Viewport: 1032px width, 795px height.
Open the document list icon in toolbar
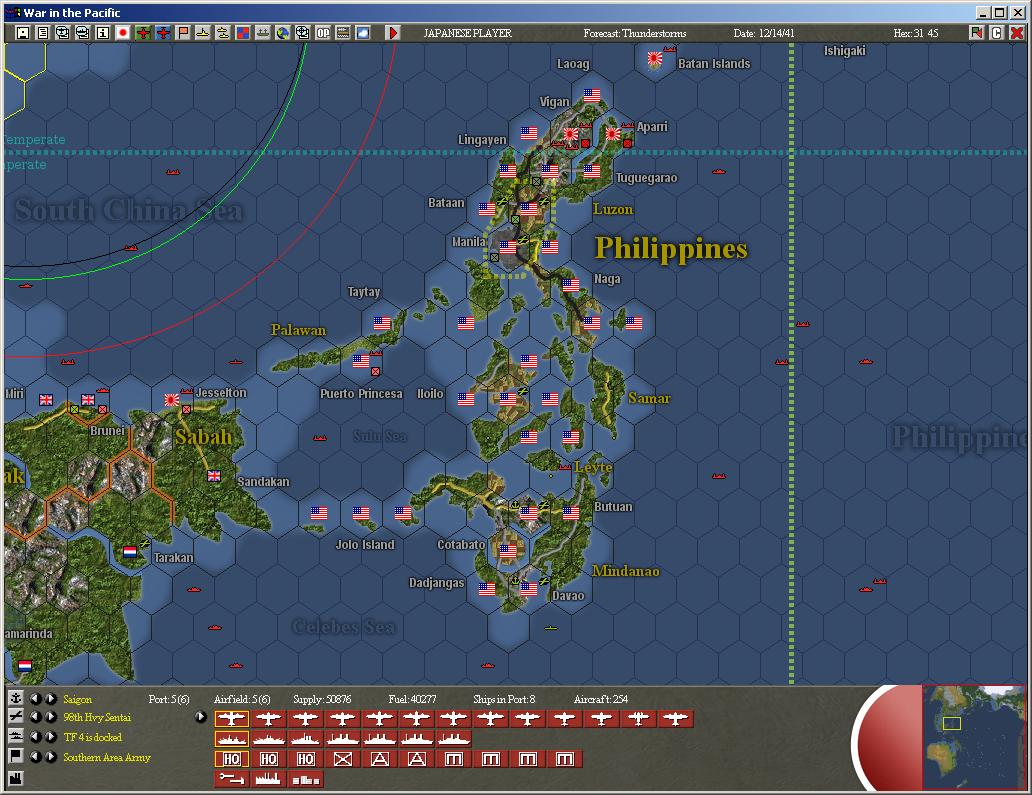pyautogui.click(x=43, y=33)
